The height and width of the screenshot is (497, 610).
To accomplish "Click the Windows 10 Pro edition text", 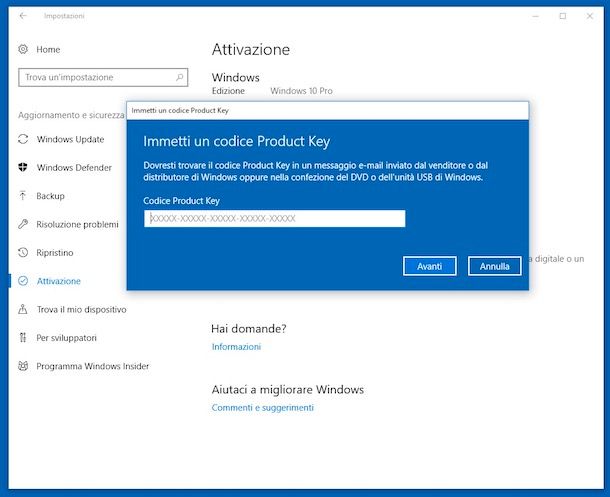I will click(301, 91).
